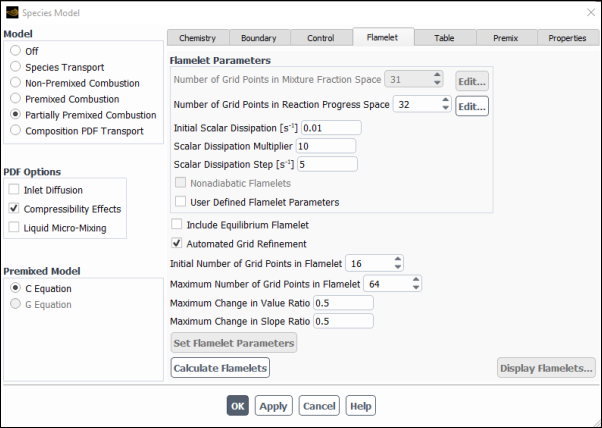Viewport: 602px width, 428px height.
Task: Close the Species Model dialog
Action: [591, 13]
